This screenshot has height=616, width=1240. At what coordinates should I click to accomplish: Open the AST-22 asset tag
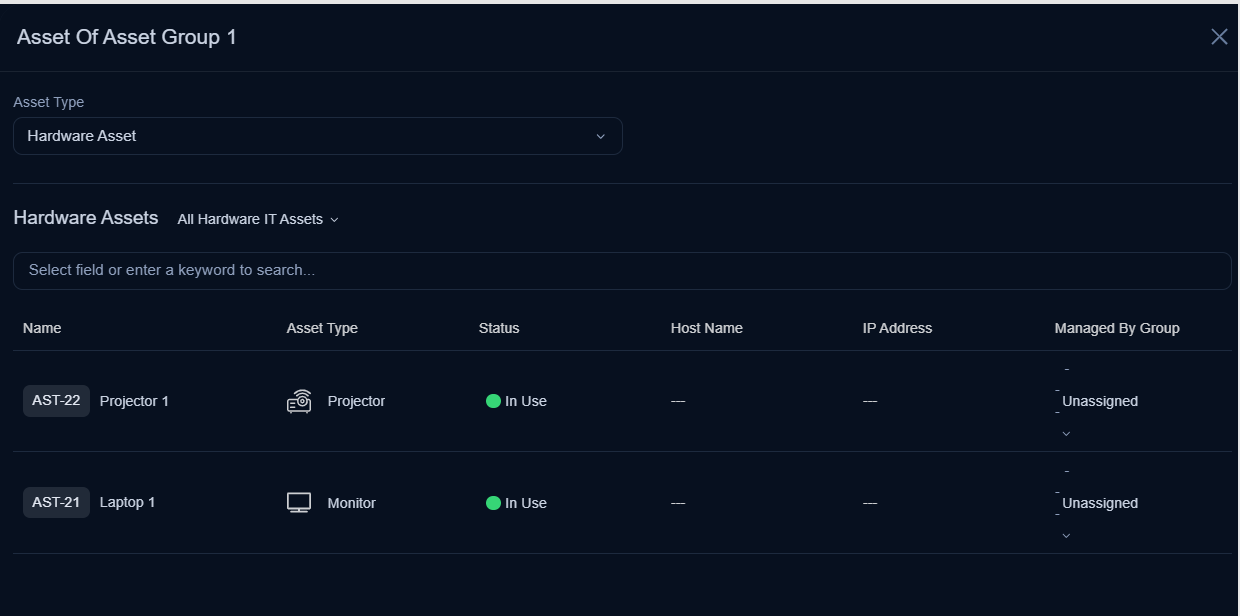click(56, 401)
